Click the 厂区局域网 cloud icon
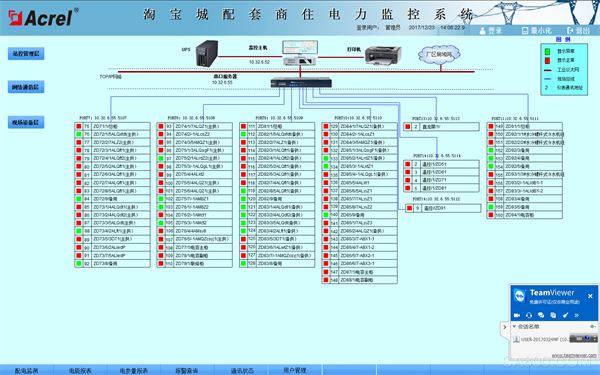Image resolution: width=600 pixels, height=375 pixels. (439, 54)
